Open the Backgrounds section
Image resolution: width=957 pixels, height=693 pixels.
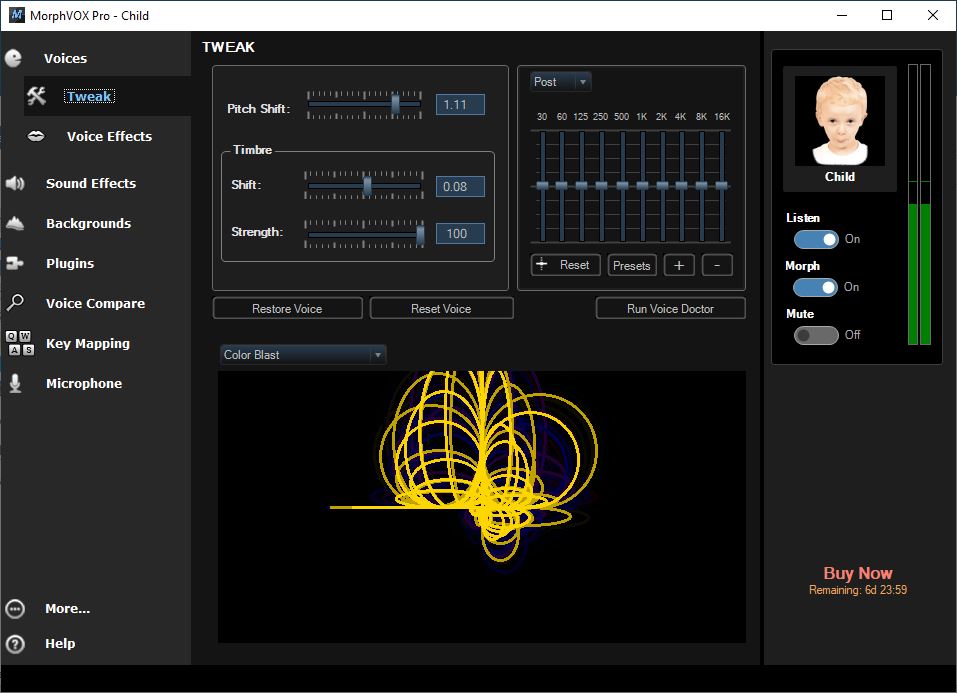pyautogui.click(x=88, y=223)
